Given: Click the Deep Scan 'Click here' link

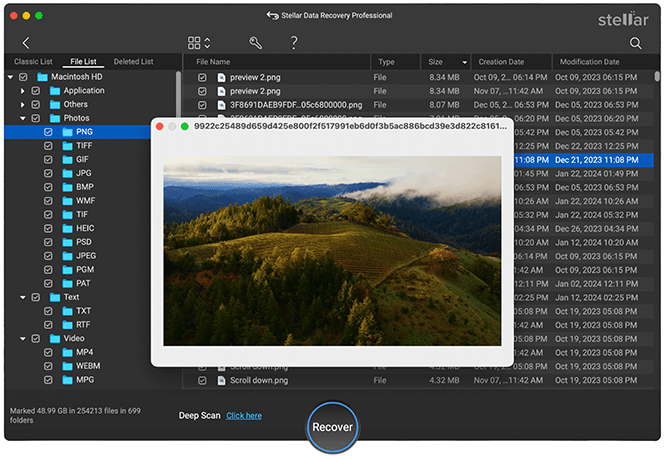Looking at the screenshot, I should click(244, 415).
